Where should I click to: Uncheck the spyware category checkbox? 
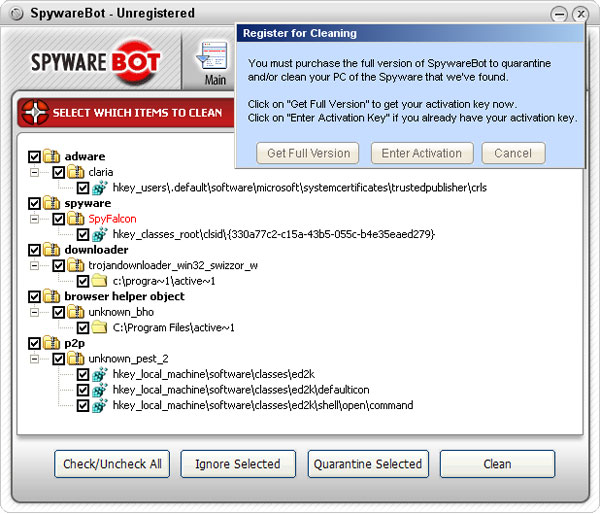click(34, 204)
